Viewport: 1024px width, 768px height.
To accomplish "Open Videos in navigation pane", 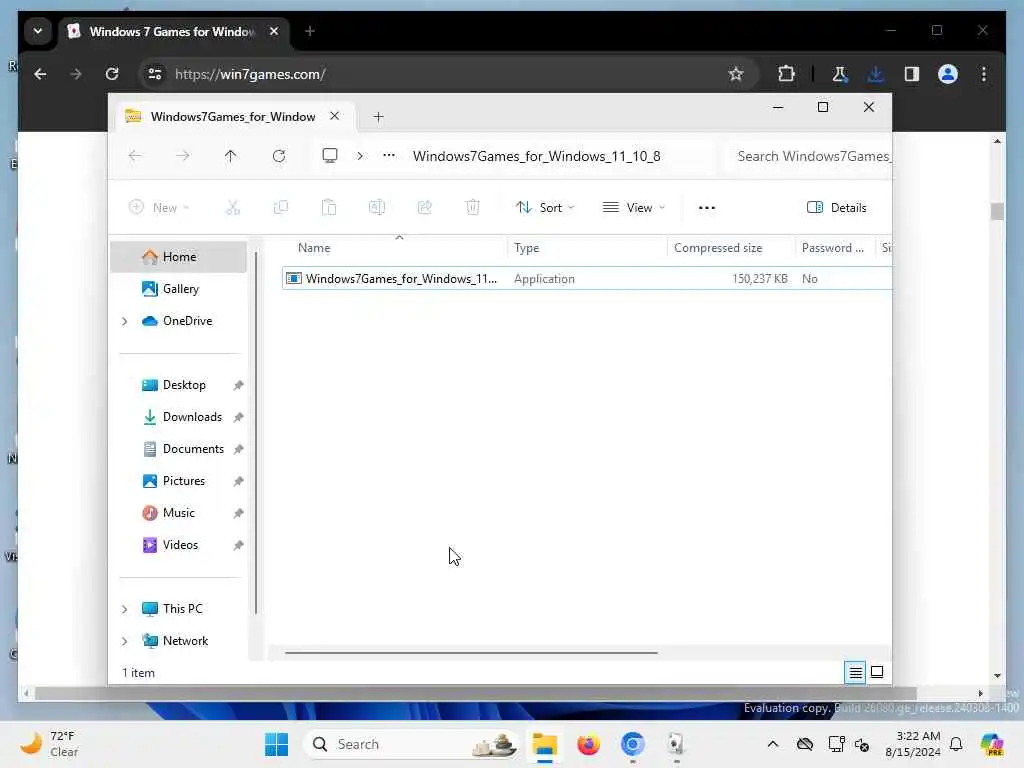I will pos(180,545).
